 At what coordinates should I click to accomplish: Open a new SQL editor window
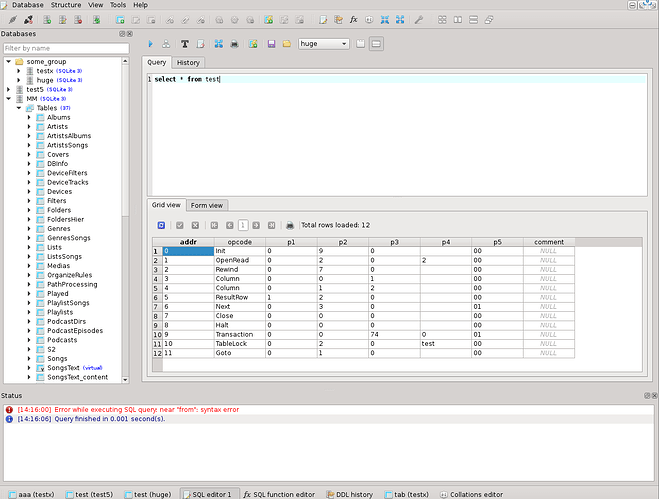click(x=323, y=20)
